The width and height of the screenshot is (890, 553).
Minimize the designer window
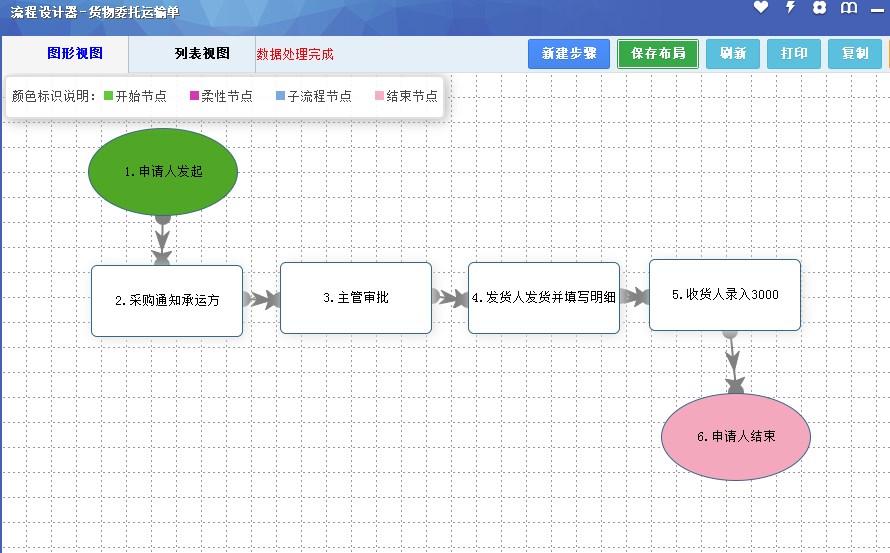877,10
